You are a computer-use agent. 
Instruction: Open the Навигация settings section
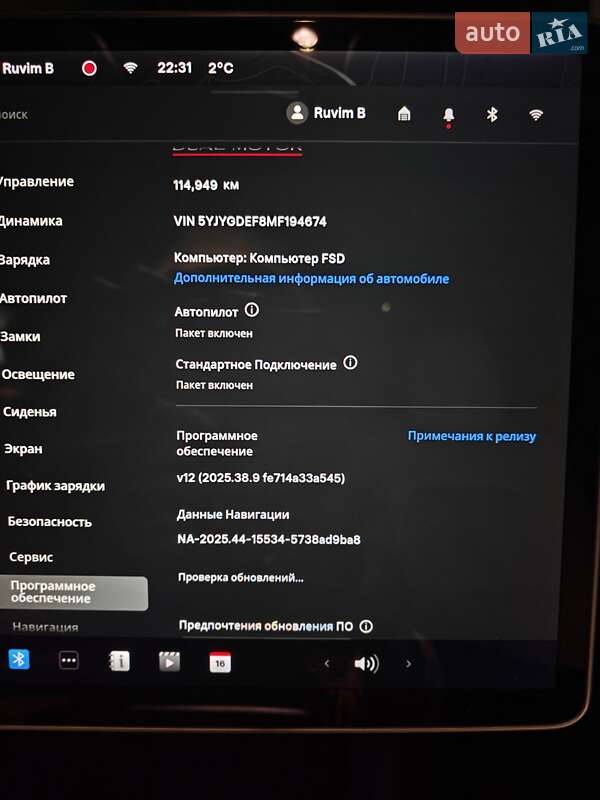coord(45,627)
